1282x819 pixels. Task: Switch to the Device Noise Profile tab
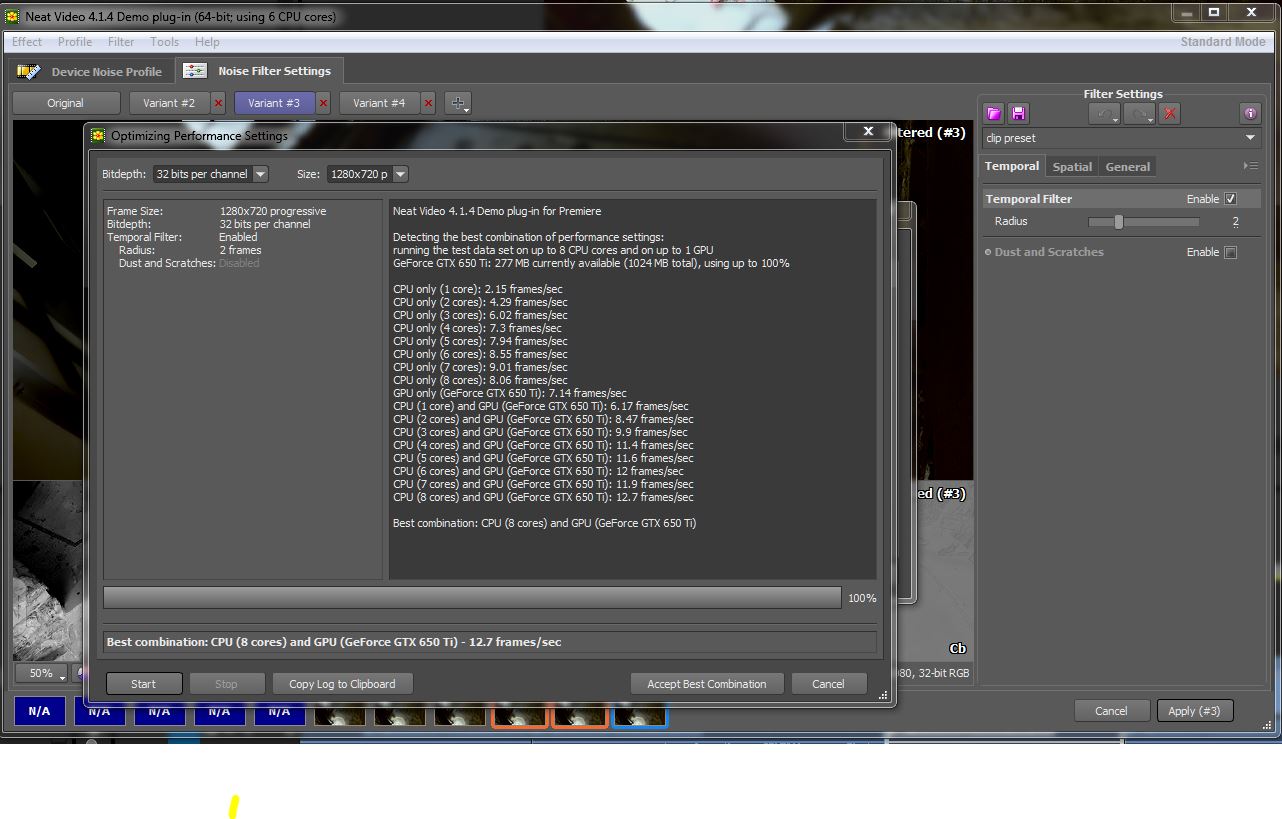pyautogui.click(x=91, y=72)
